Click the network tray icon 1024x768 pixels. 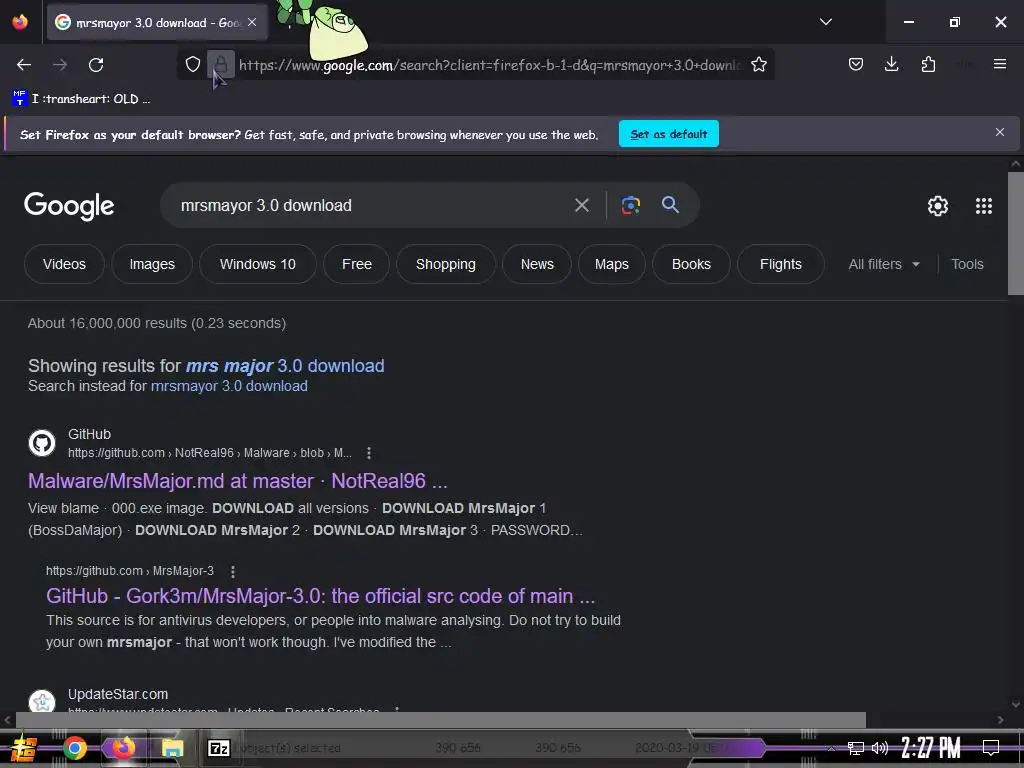click(x=856, y=748)
